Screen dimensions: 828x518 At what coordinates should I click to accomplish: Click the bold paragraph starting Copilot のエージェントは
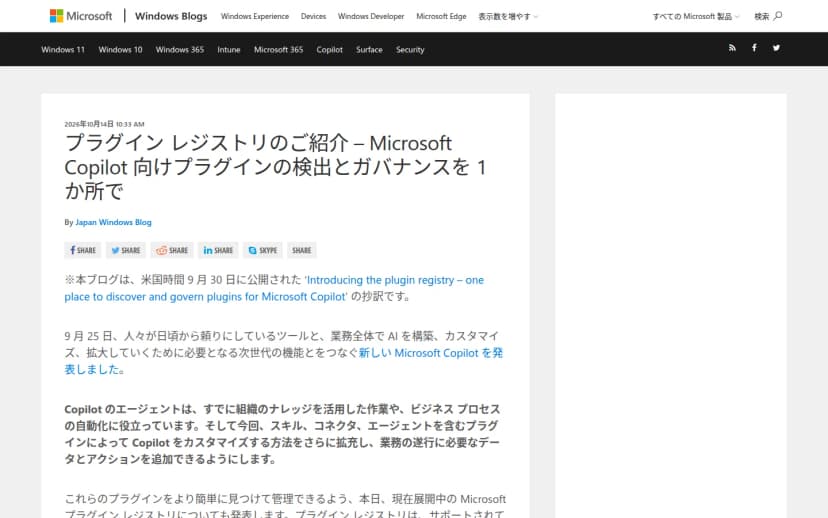tap(283, 434)
